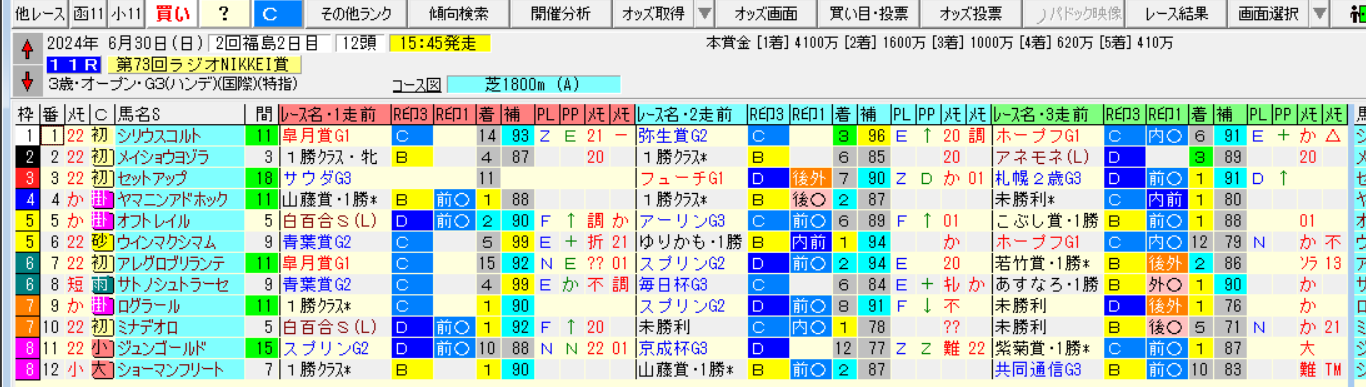1366x387 pixels.
Task: Open dropdown arrow next to オッズ取得
Action: [x=705, y=13]
